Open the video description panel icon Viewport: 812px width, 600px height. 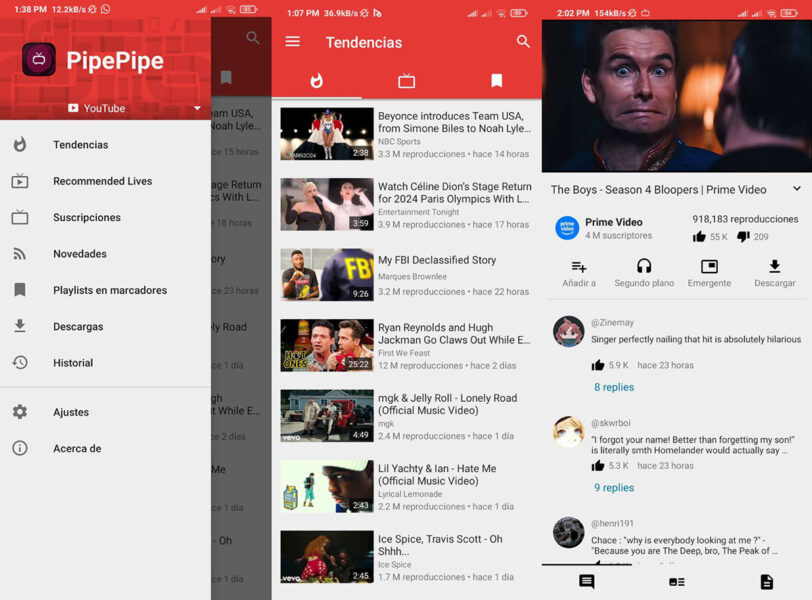point(765,582)
